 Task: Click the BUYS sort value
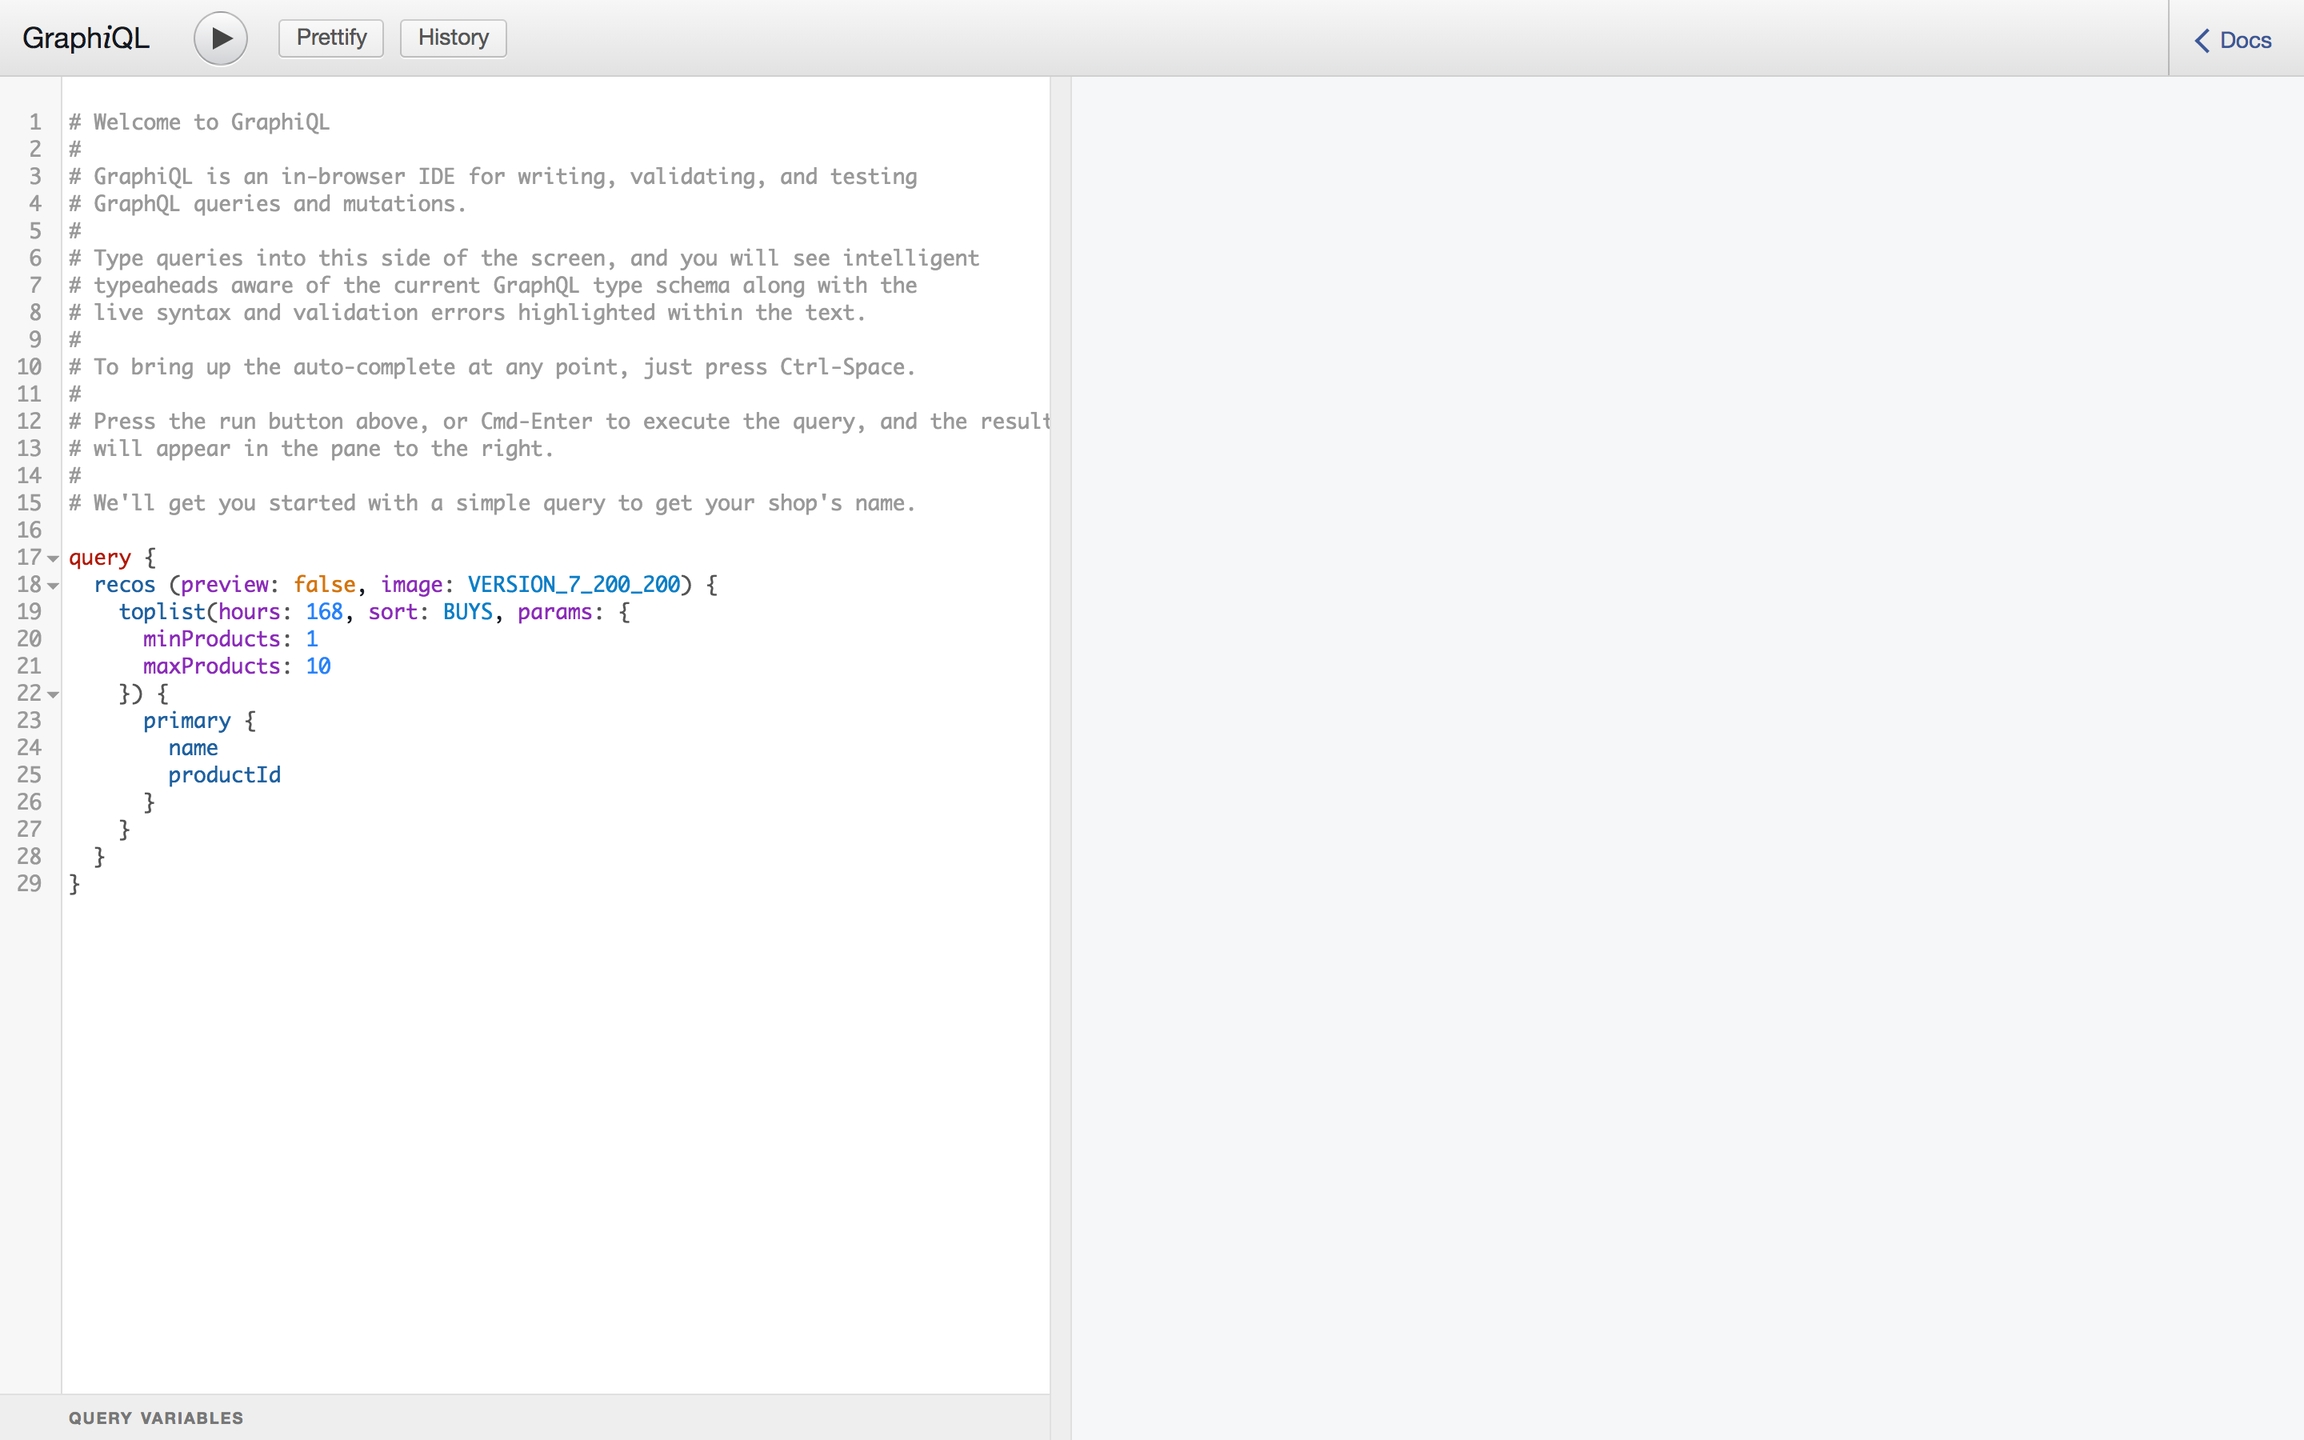tap(467, 611)
